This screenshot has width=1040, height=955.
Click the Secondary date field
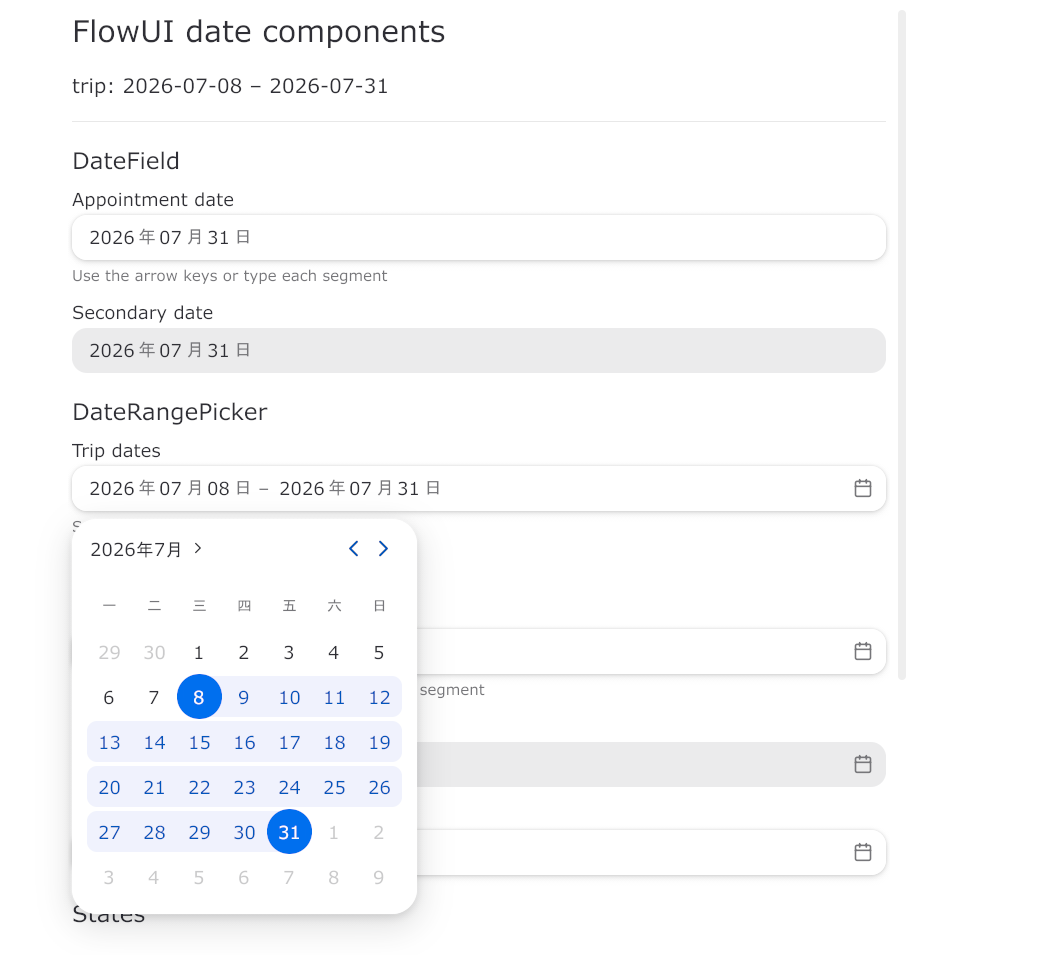point(479,350)
